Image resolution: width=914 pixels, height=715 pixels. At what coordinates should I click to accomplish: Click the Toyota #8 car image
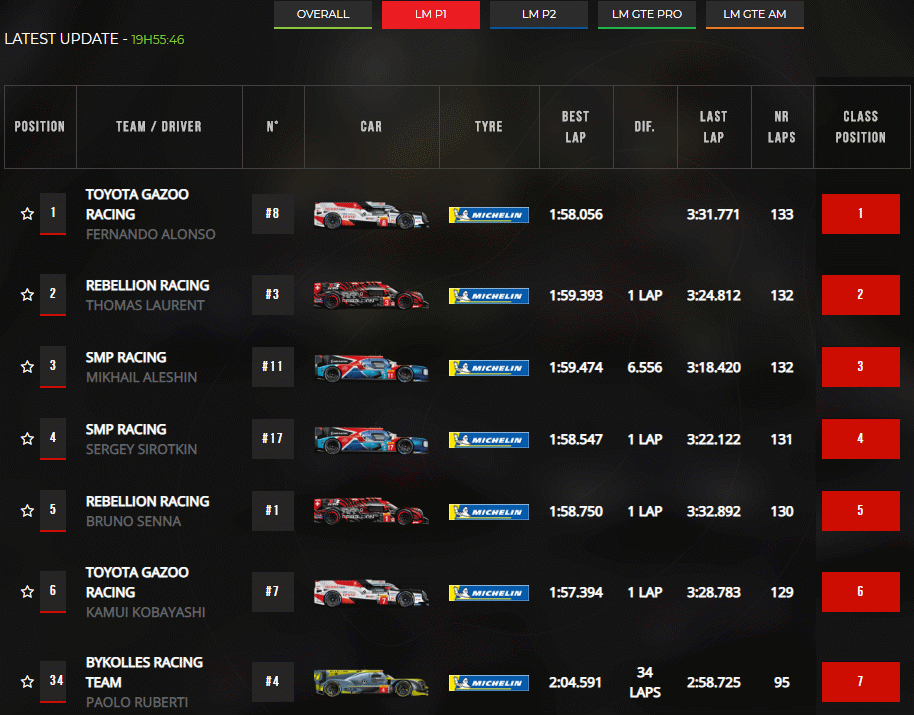coord(371,215)
